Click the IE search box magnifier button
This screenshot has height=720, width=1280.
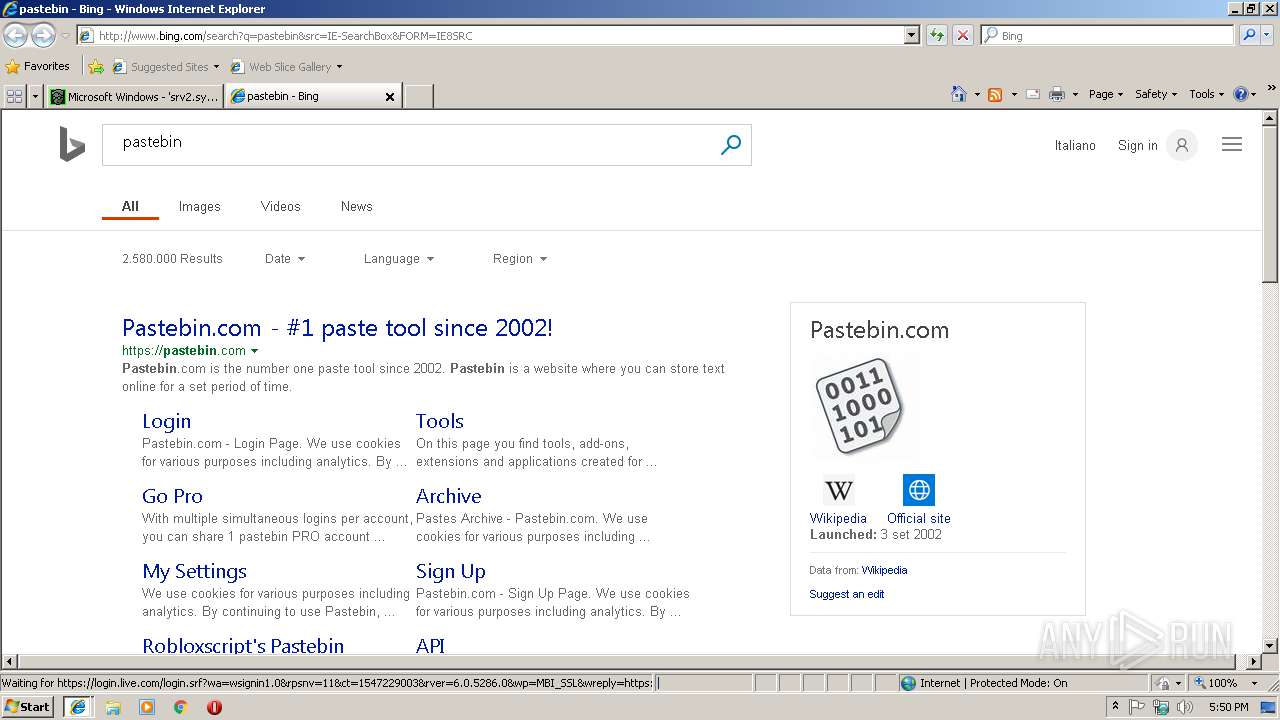point(1249,35)
